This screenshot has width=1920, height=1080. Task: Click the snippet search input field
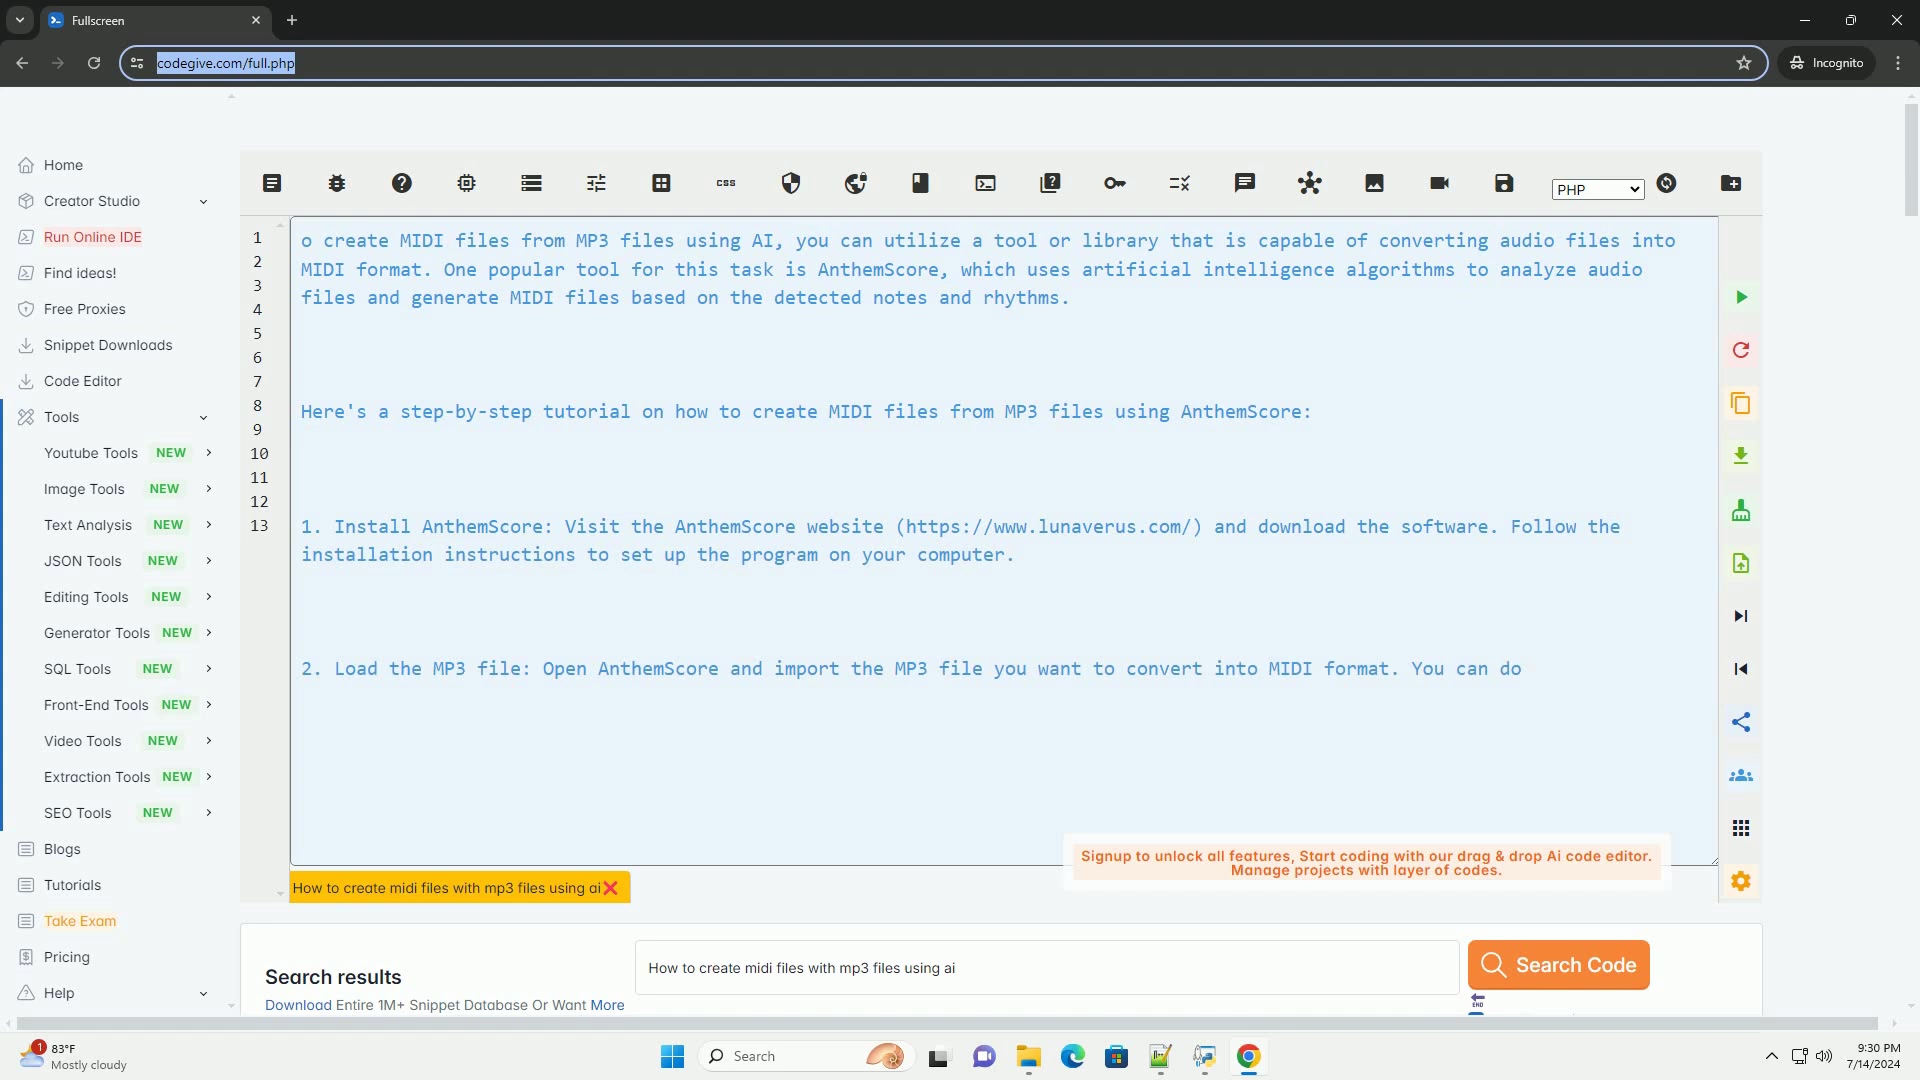pyautogui.click(x=1047, y=968)
